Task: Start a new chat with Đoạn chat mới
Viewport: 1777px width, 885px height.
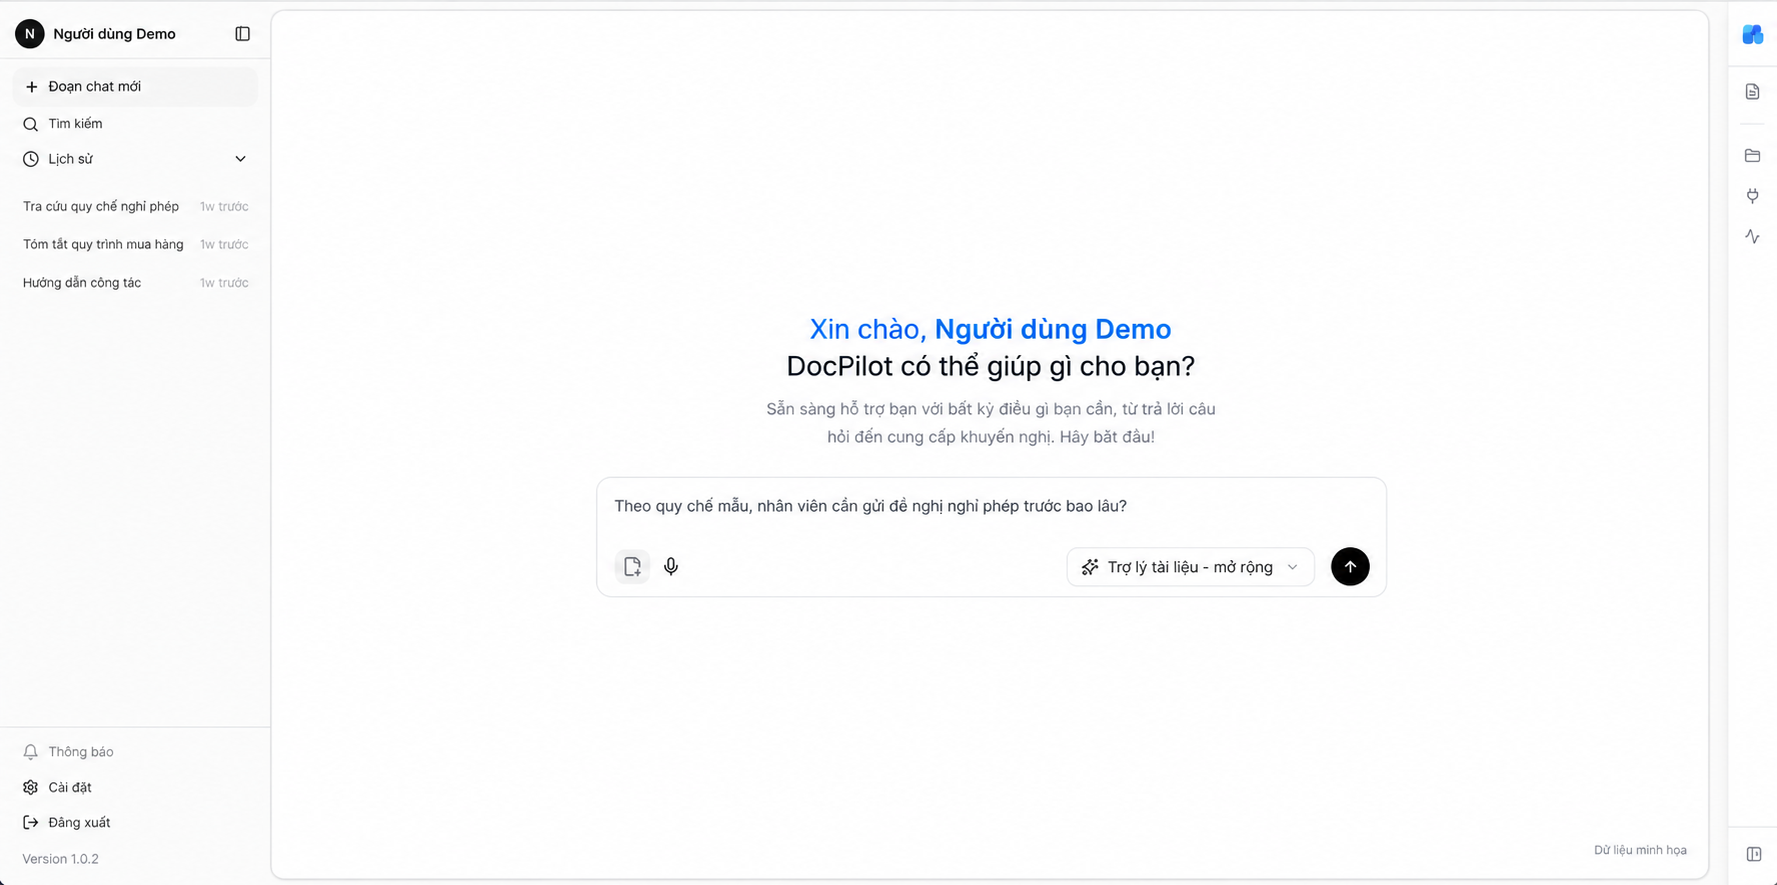Action: tap(135, 87)
